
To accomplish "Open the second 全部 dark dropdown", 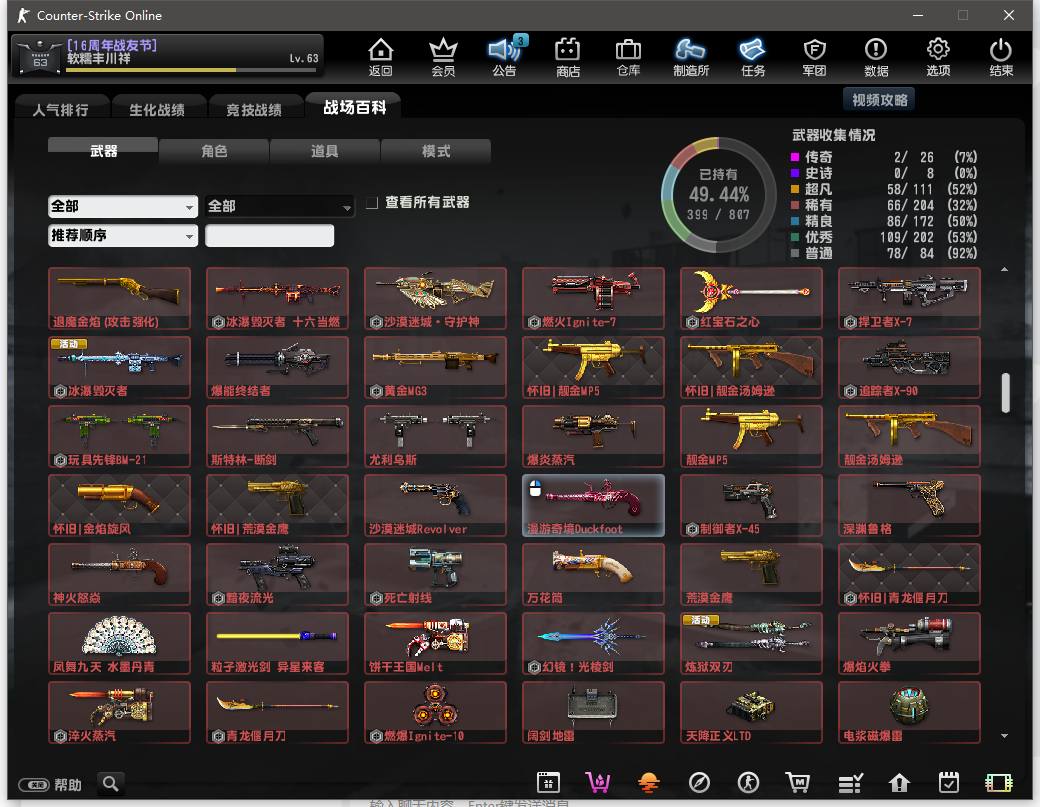I will coord(279,206).
